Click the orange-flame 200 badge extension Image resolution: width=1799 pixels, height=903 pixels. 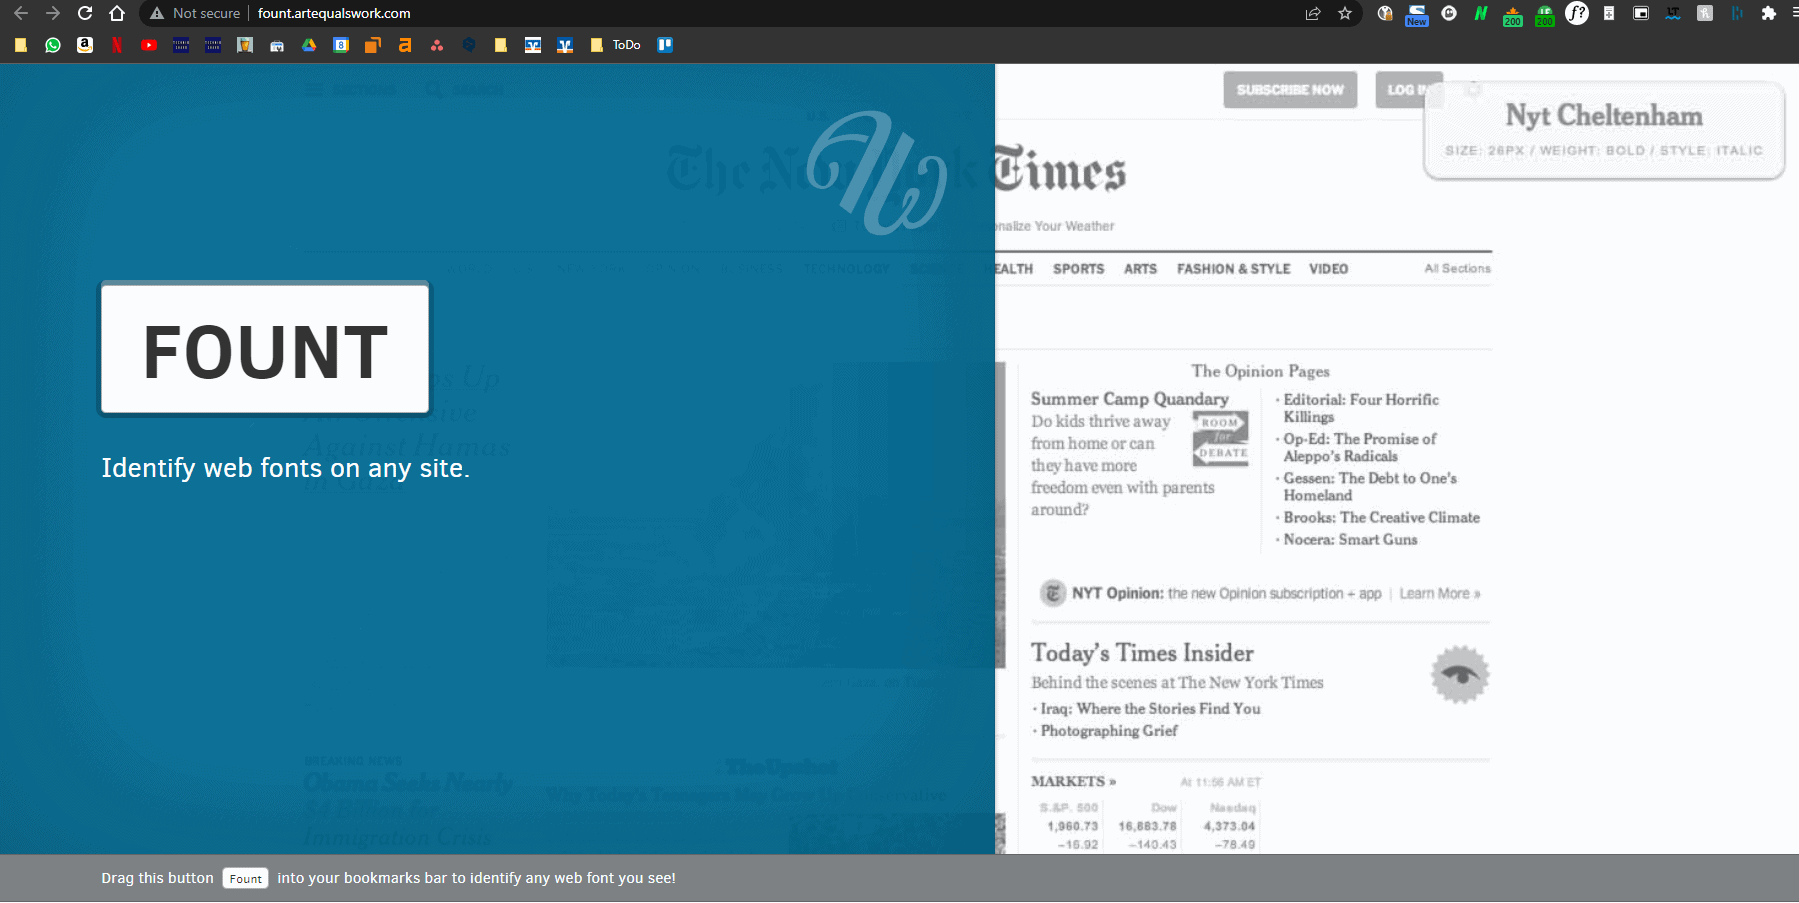click(x=1513, y=15)
